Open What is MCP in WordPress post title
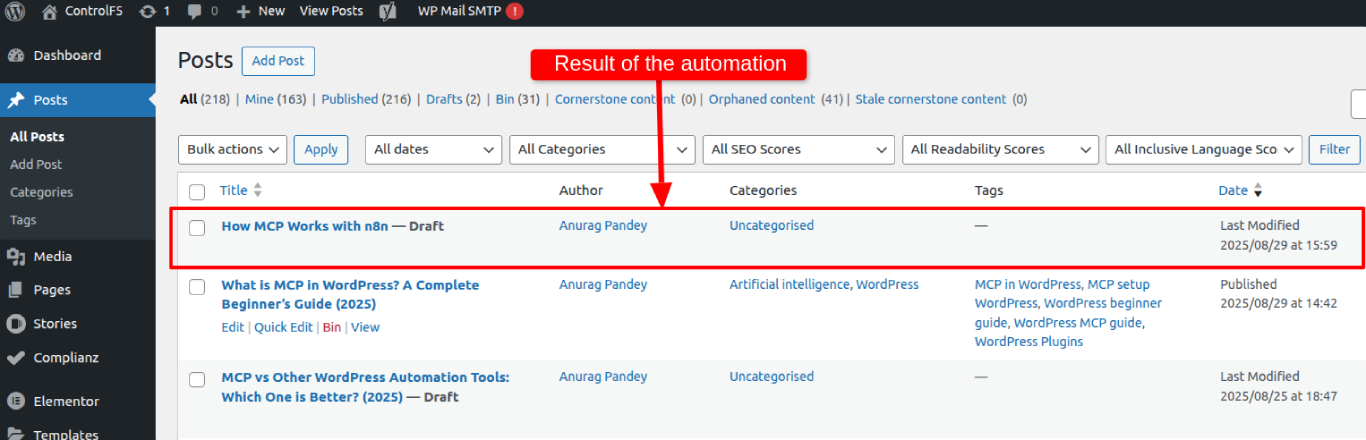The width and height of the screenshot is (1366, 440). click(350, 295)
